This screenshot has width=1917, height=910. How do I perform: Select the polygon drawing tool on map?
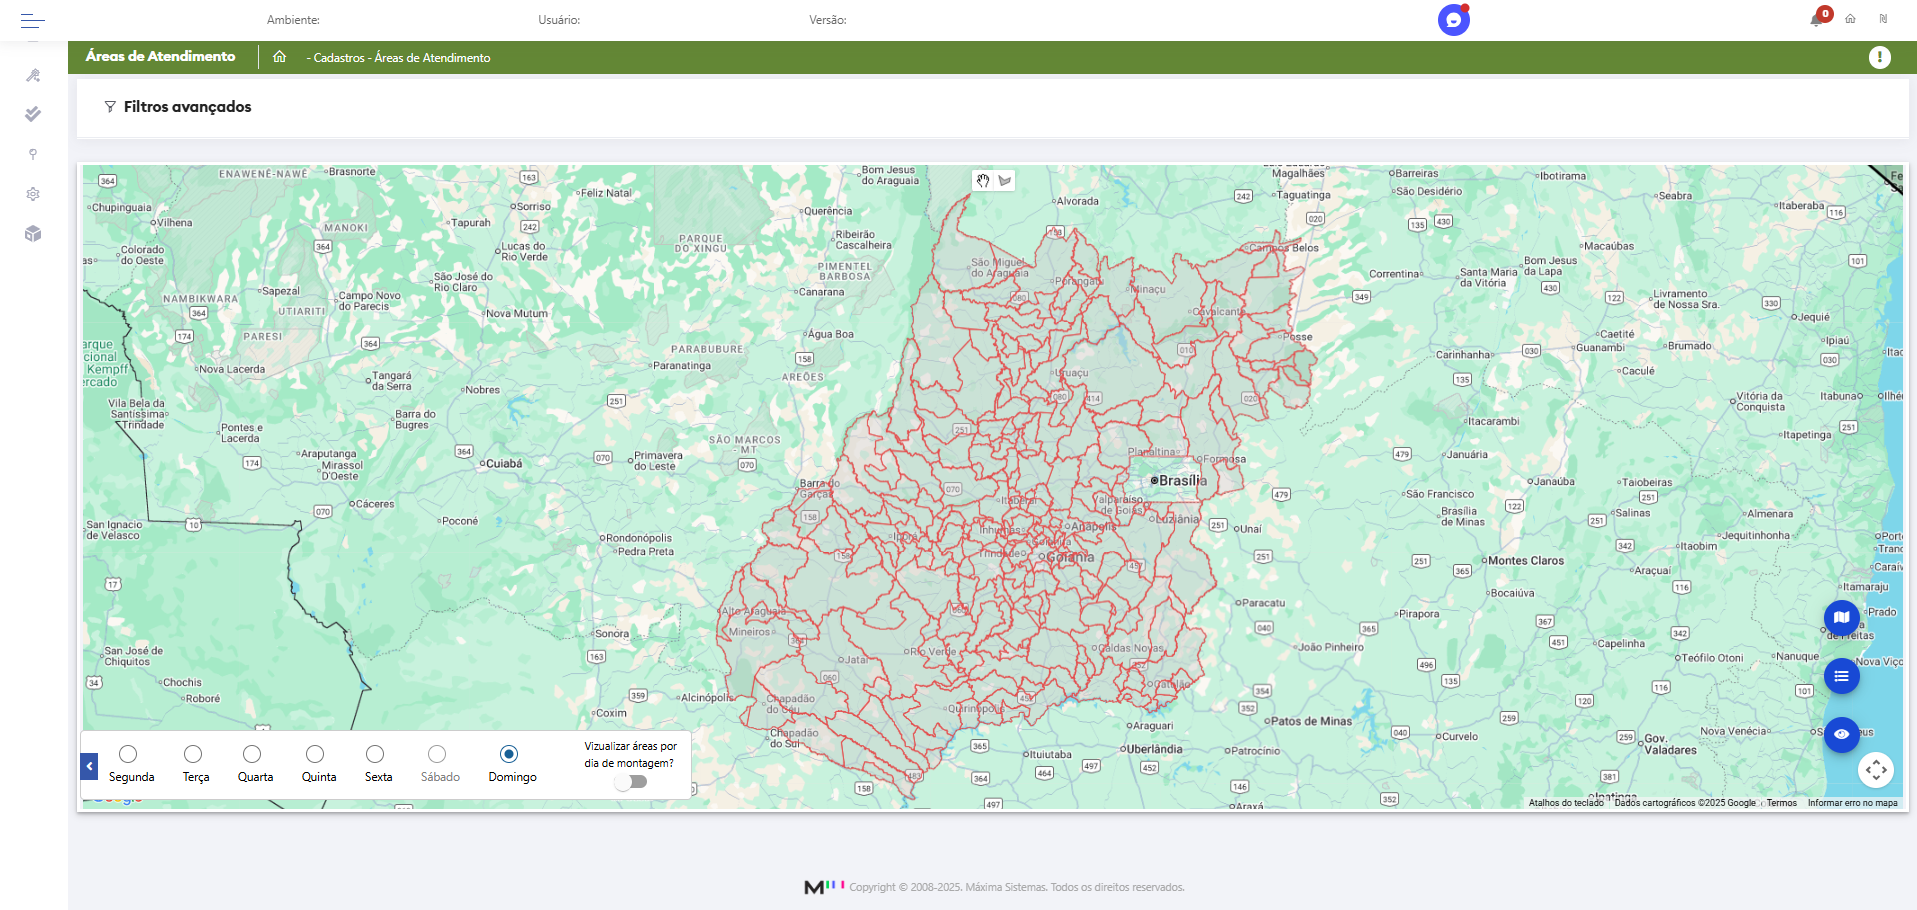coord(1005,181)
